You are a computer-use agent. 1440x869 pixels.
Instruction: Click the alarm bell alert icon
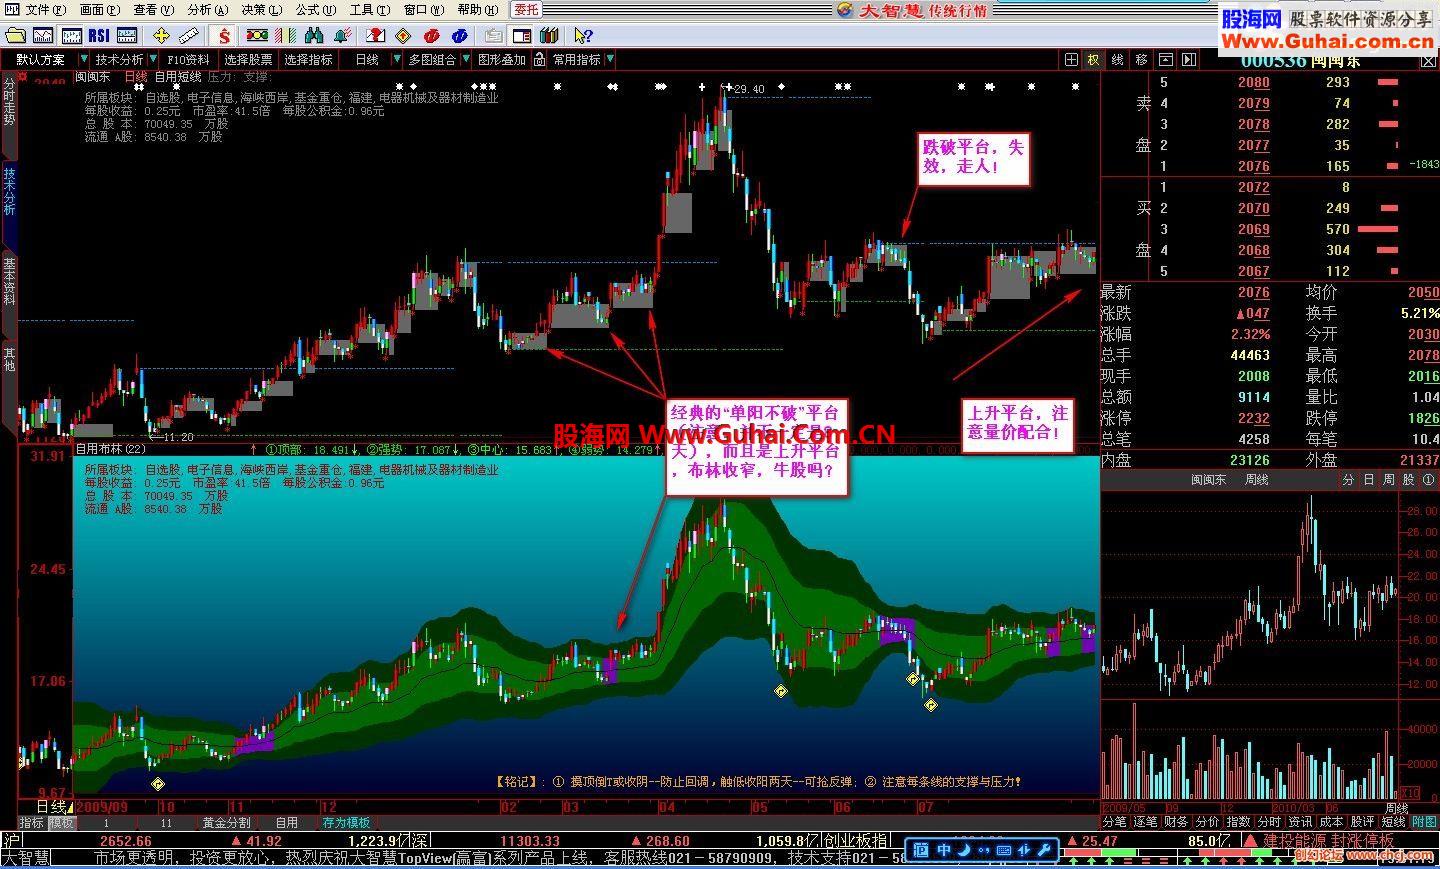(x=342, y=36)
